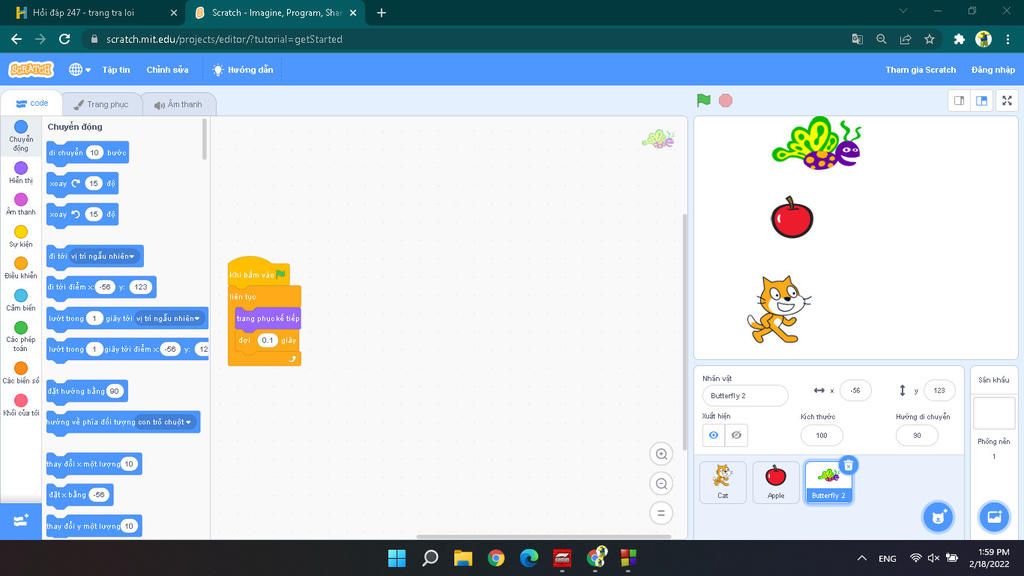
Task: Open the Scratch logo home link
Action: (x=31, y=69)
